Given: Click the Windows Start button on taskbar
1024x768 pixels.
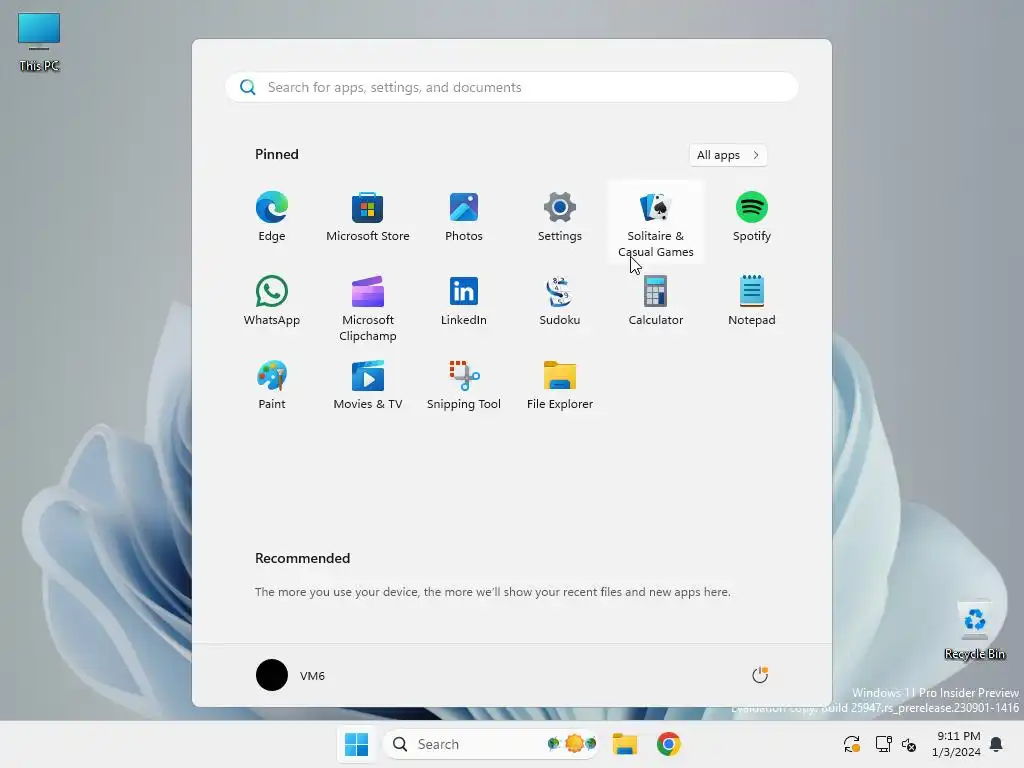Looking at the screenshot, I should [357, 744].
